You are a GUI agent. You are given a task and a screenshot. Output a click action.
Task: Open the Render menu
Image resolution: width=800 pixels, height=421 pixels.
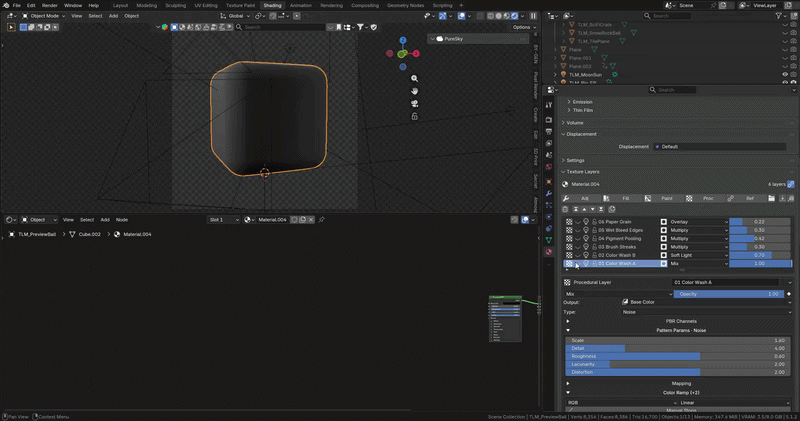pyautogui.click(x=49, y=5)
